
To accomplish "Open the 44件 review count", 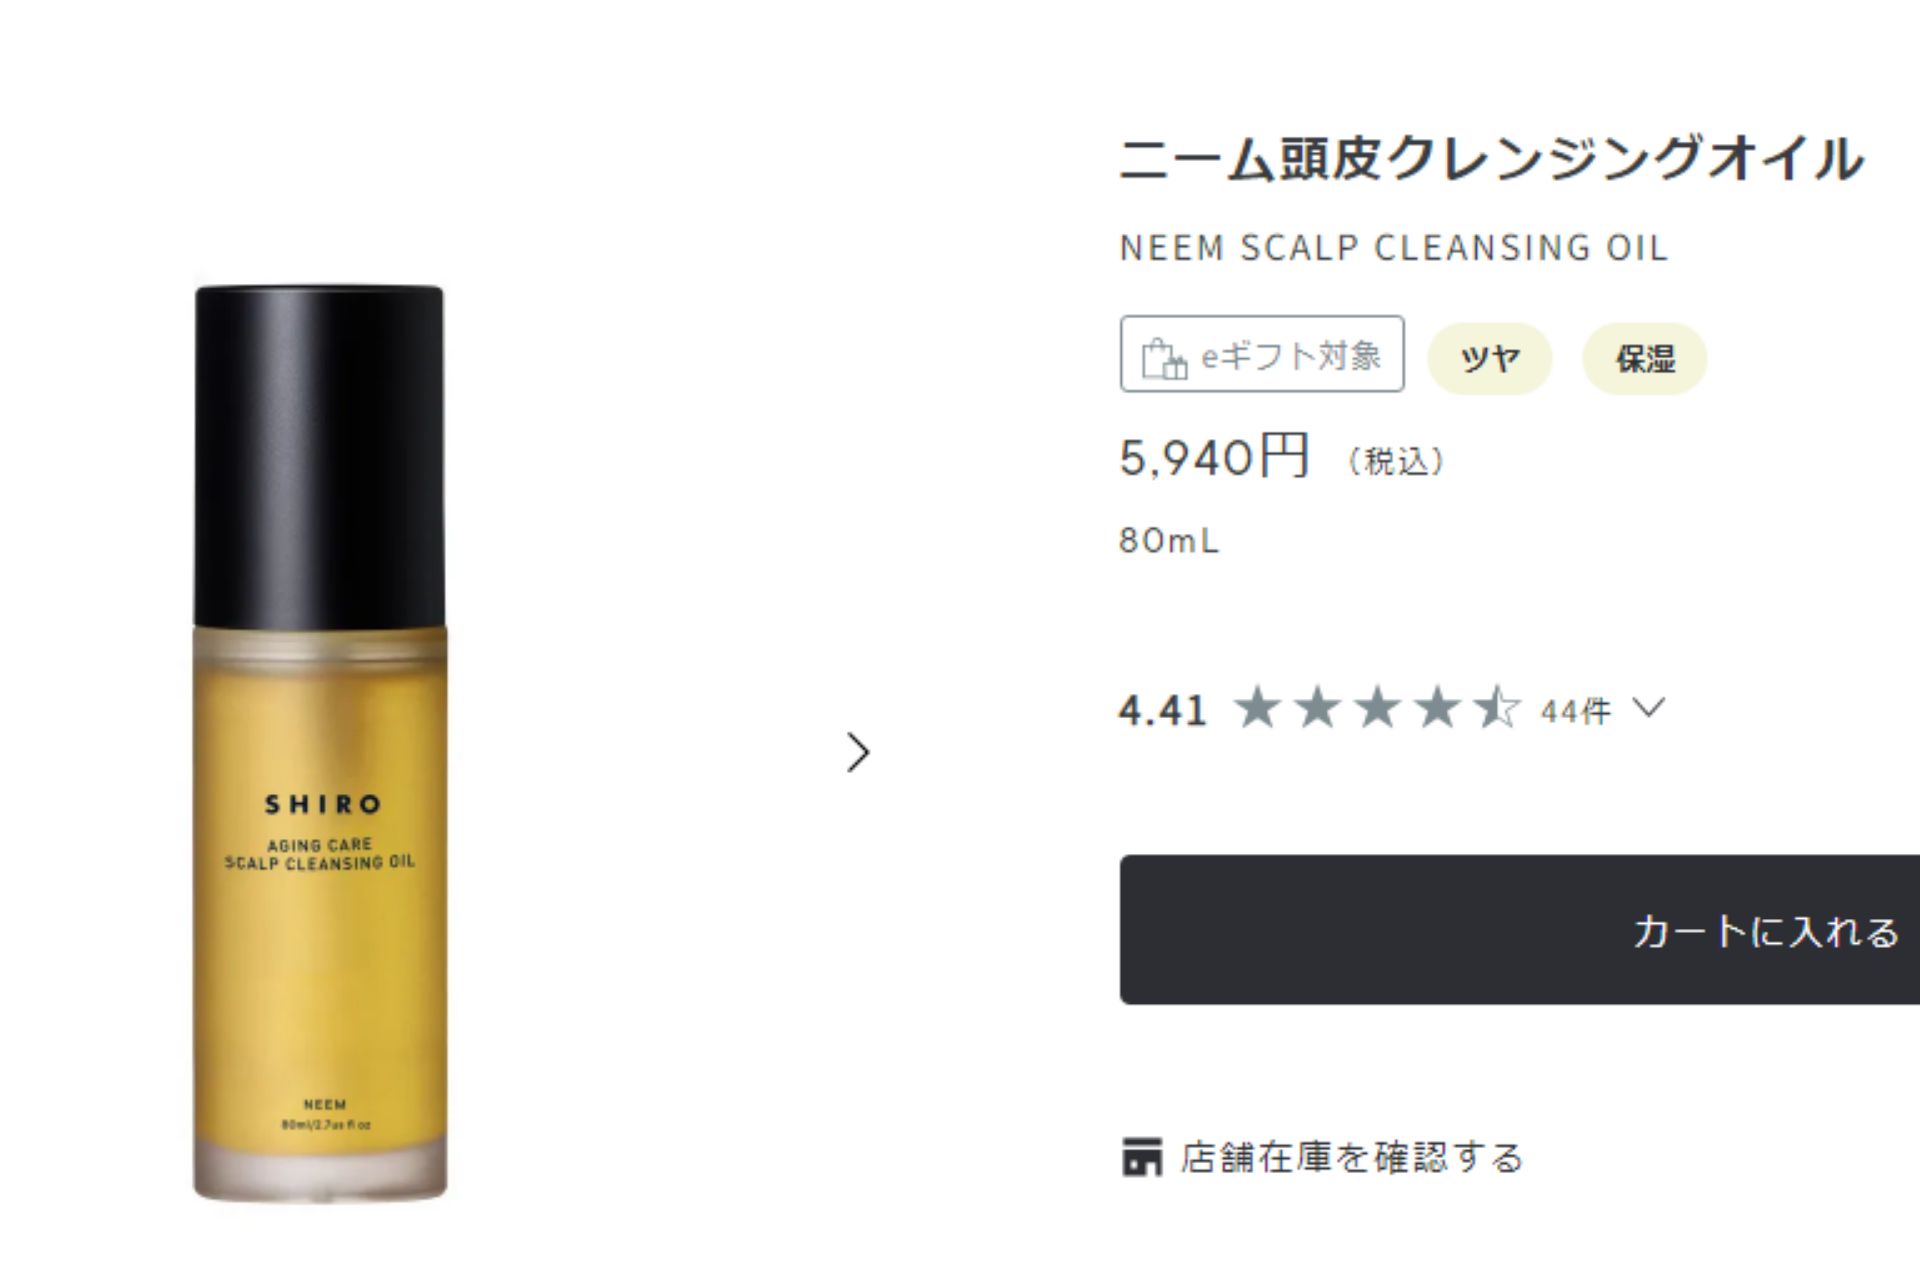I will click(x=1576, y=711).
